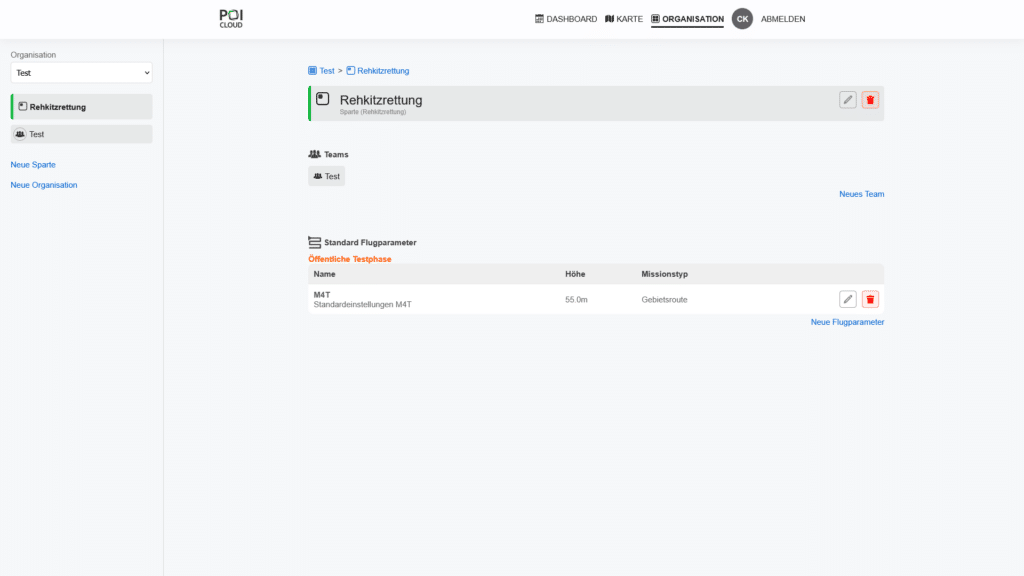This screenshot has width=1024, height=576.
Task: Click the POI Cloud logo
Action: click(x=231, y=18)
